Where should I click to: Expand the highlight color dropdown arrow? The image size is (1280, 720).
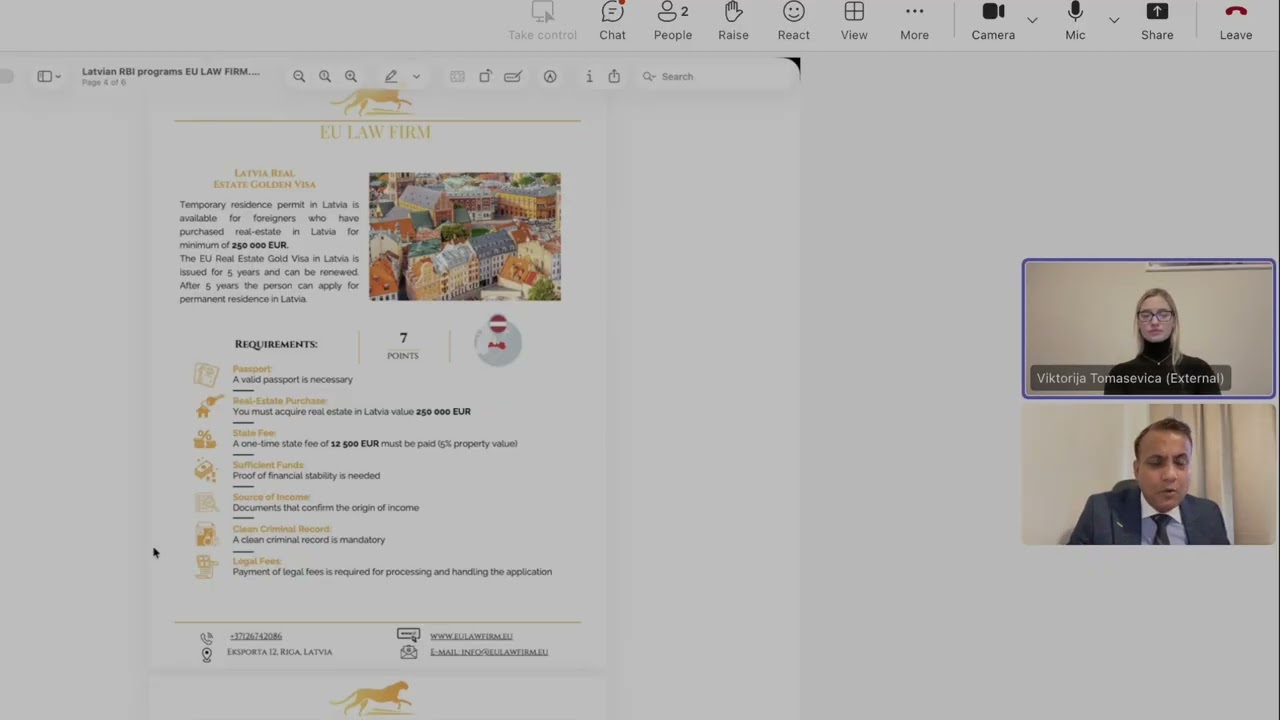pos(416,77)
